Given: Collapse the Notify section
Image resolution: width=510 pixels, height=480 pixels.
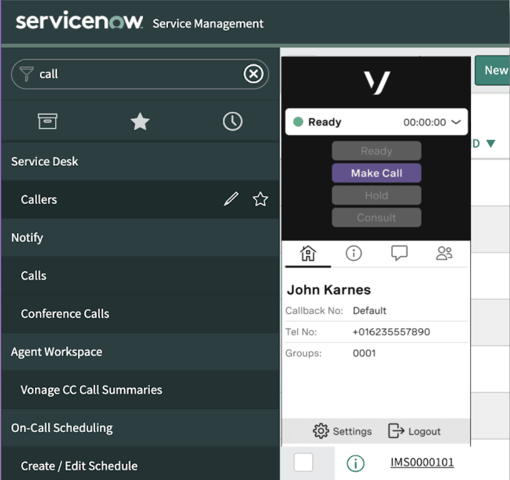Looking at the screenshot, I should 140,238.
